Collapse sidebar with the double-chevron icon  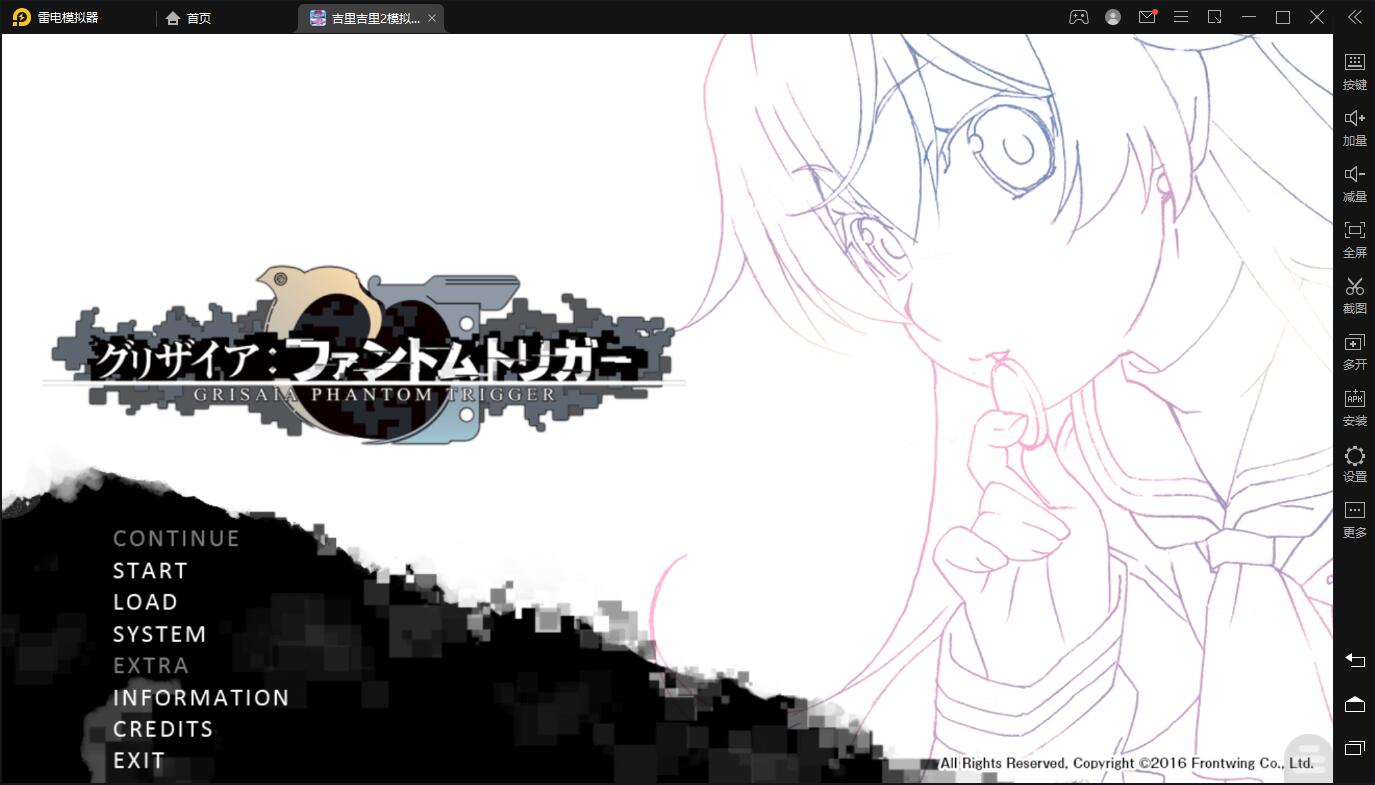click(x=1354, y=17)
